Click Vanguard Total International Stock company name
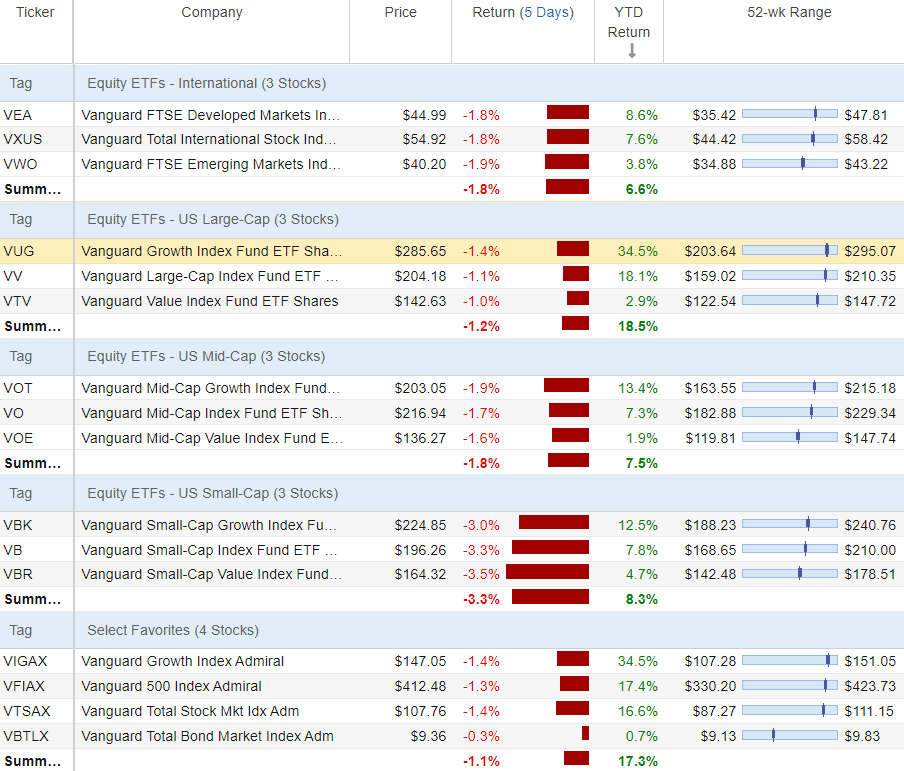Screen dimensions: 904x771 [209, 139]
